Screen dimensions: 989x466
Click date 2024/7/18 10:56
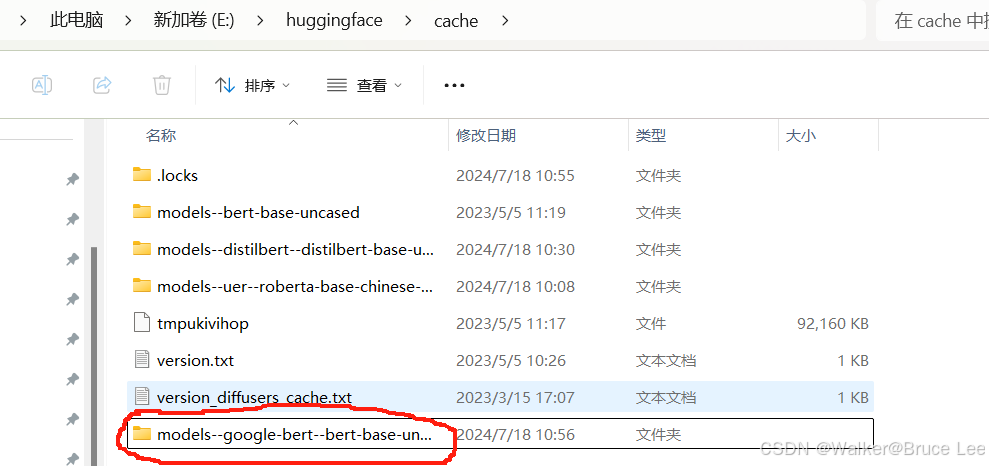515,434
